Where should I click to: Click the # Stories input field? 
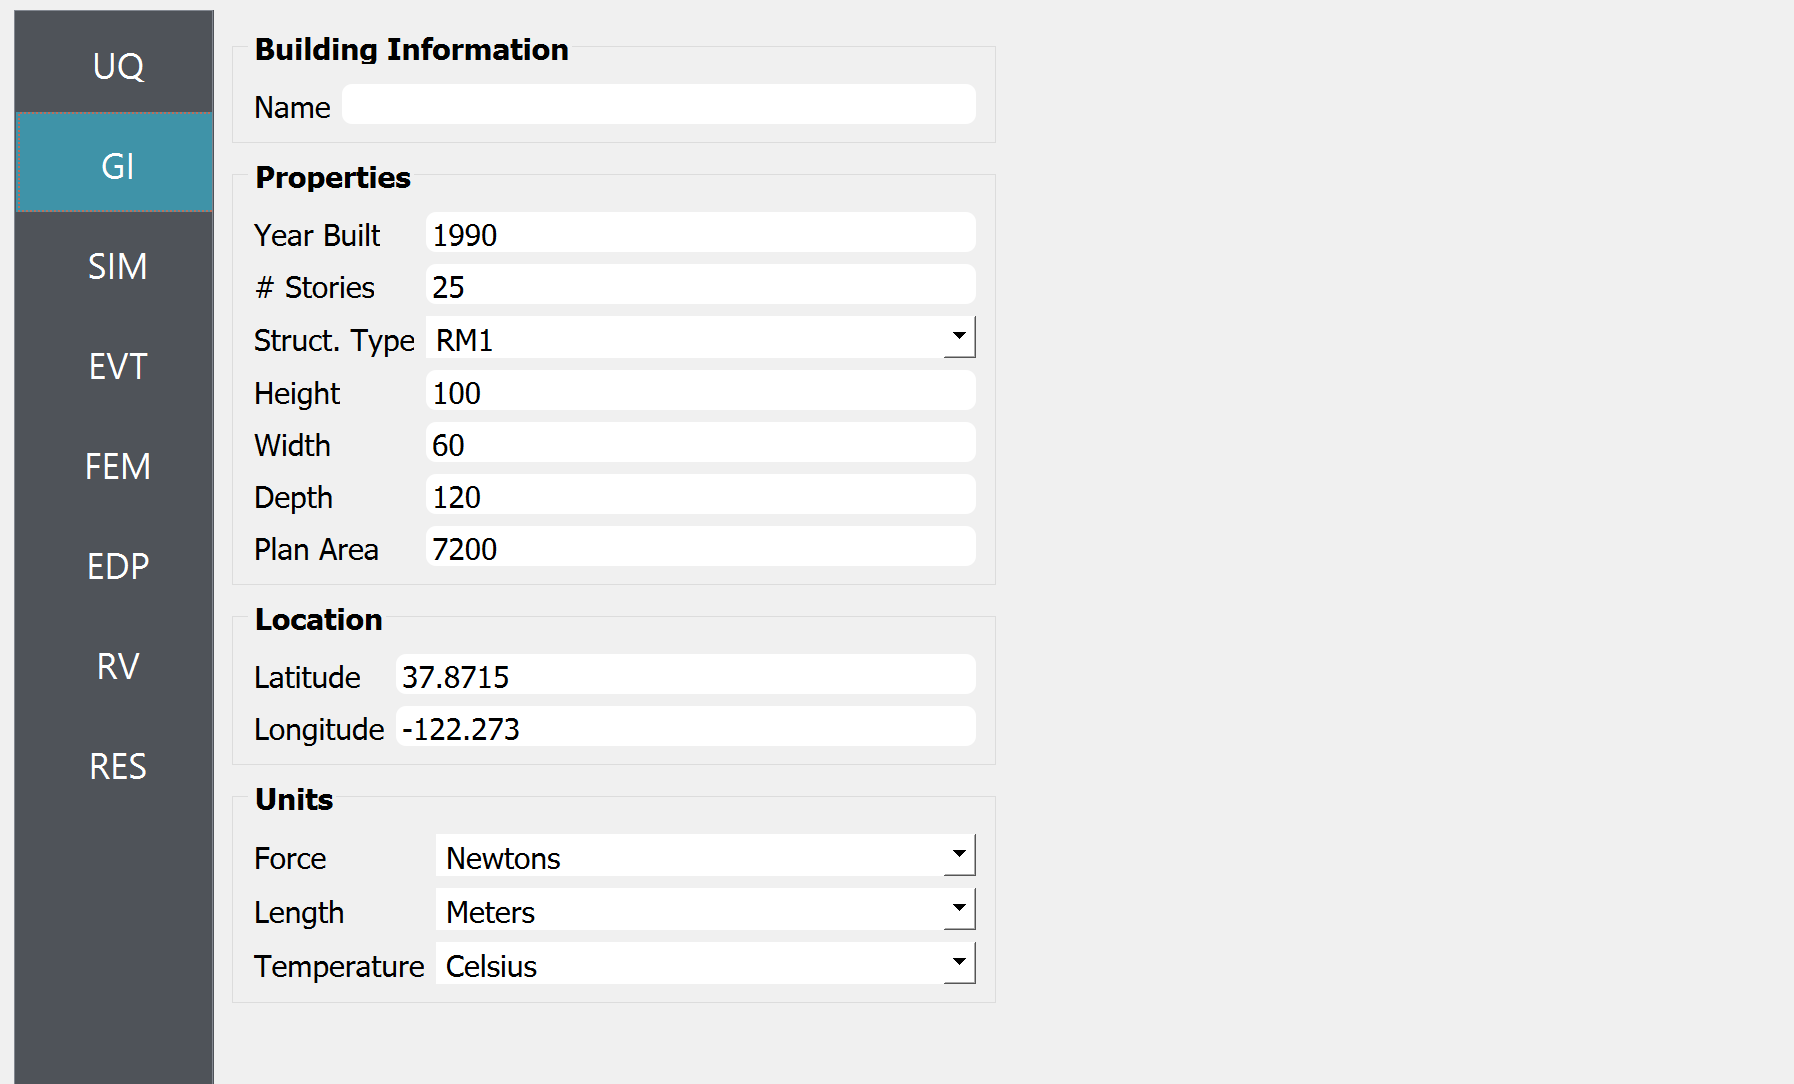click(x=700, y=285)
